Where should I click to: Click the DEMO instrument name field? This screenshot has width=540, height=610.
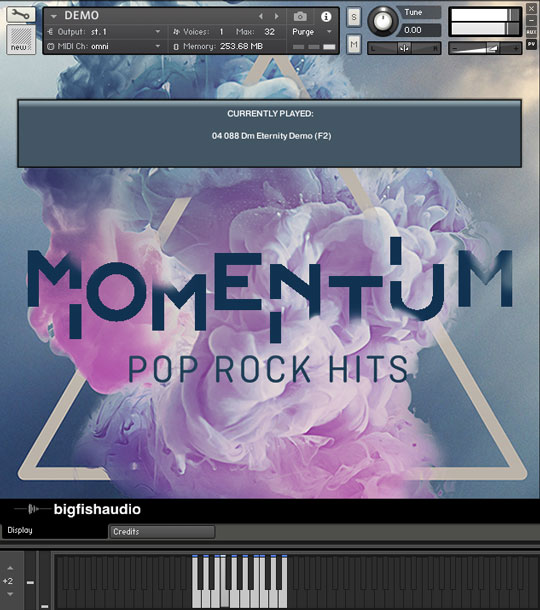(81, 16)
